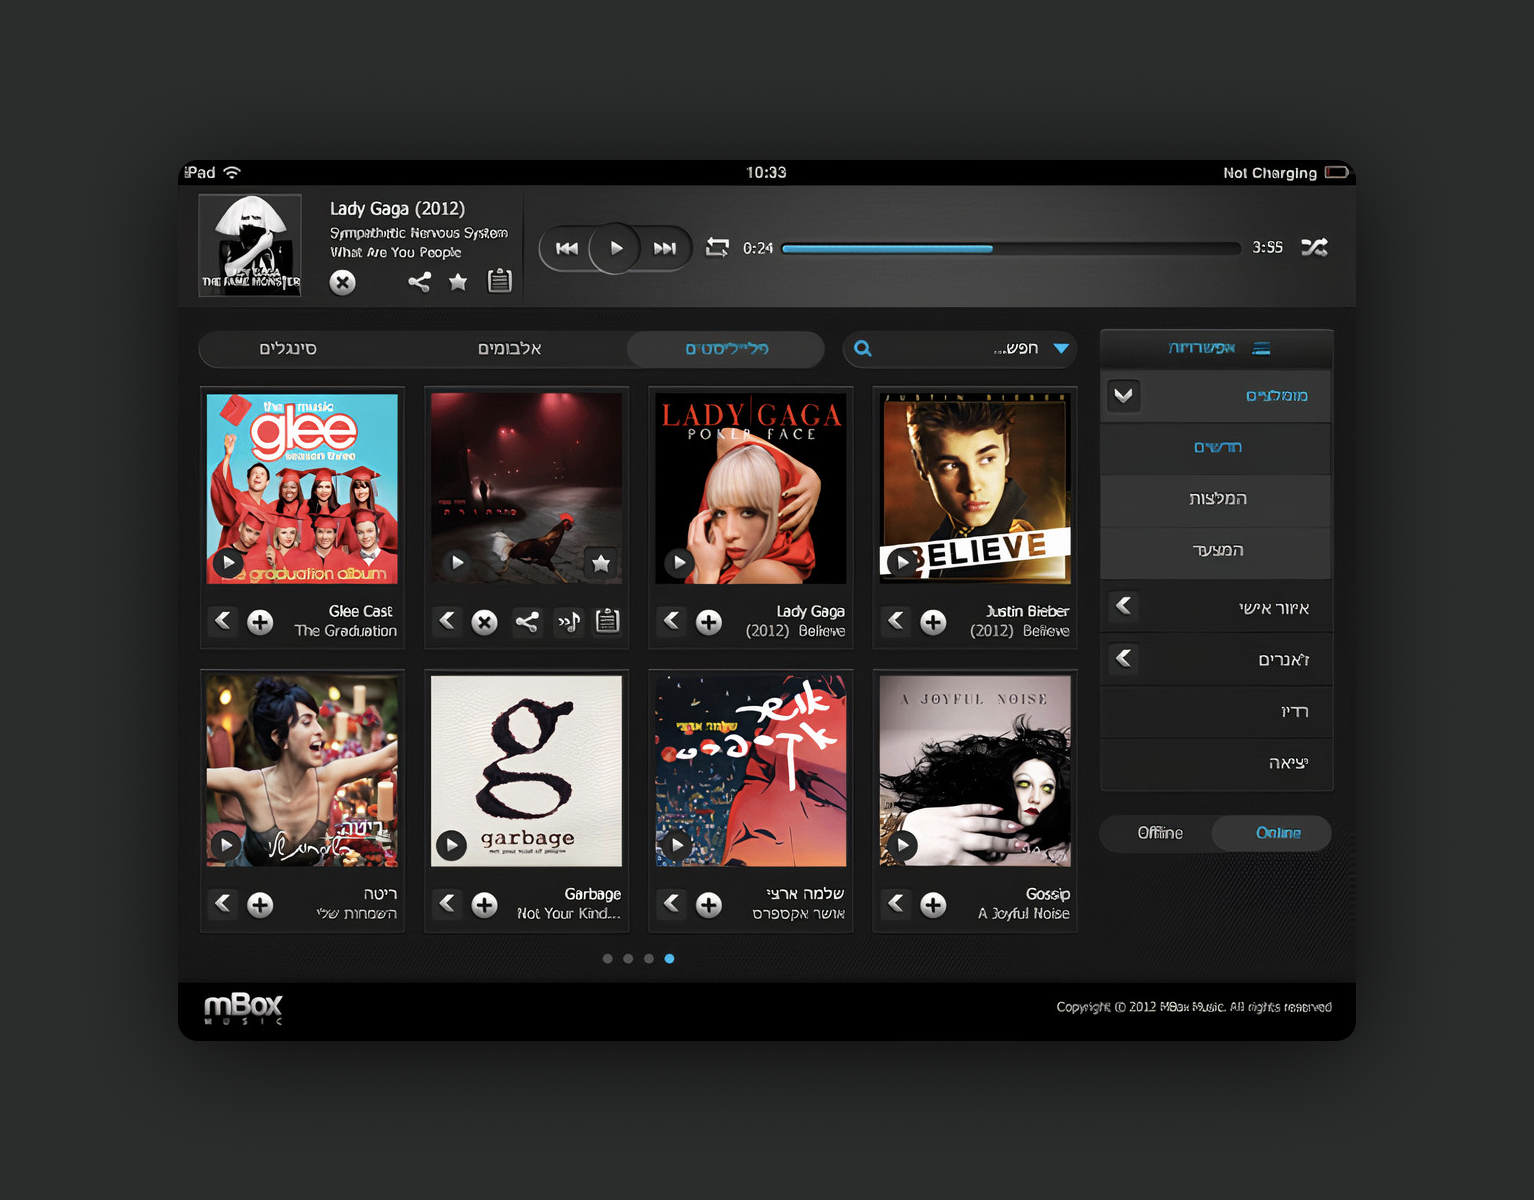Expand Glee Cast card arrow
The image size is (1534, 1200).
tap(223, 621)
